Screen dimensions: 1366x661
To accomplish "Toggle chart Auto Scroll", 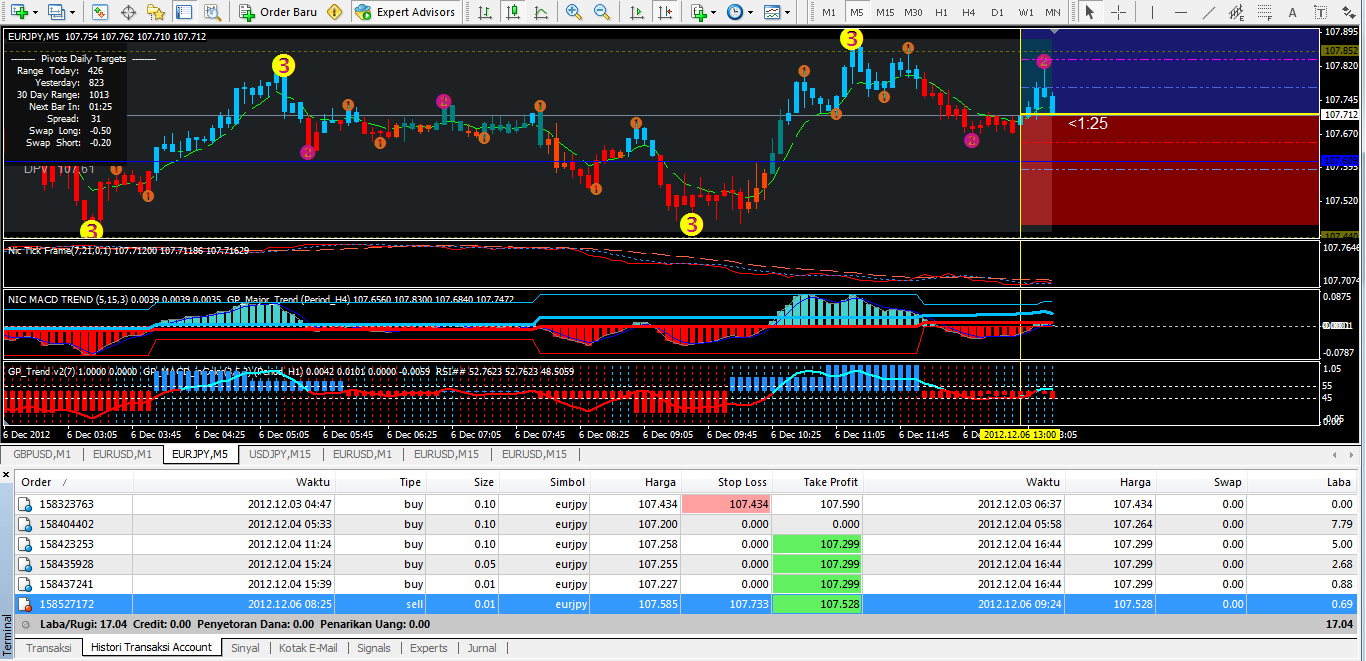I will point(638,12).
